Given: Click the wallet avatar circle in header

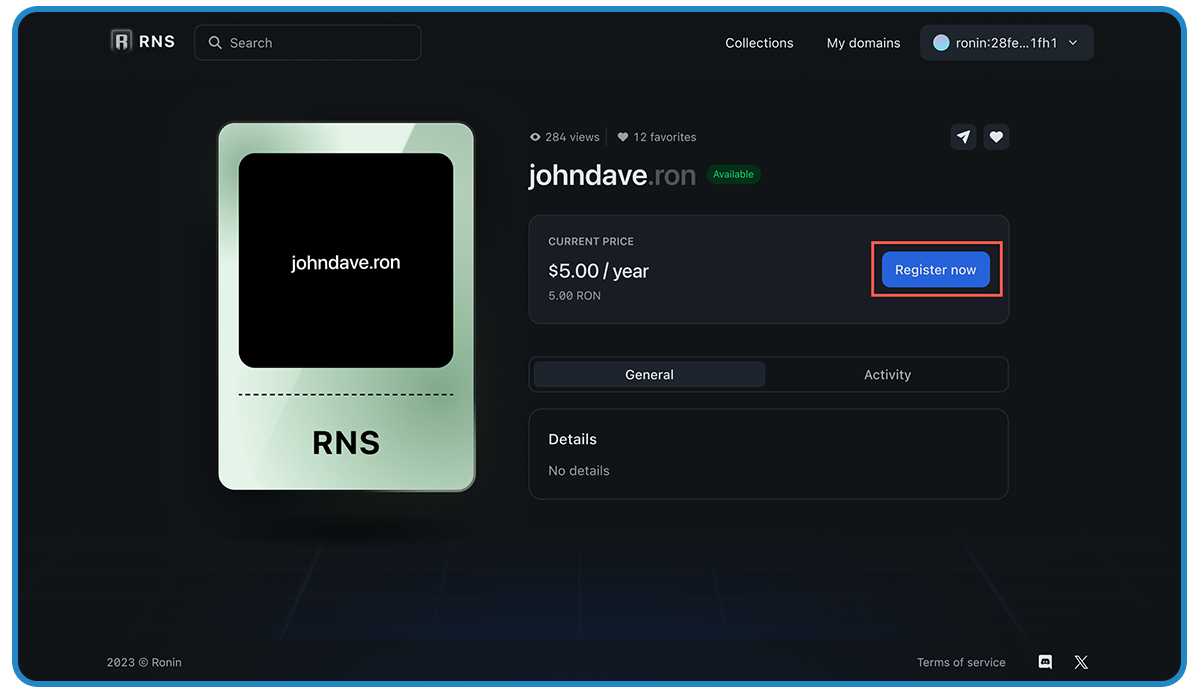Looking at the screenshot, I should pyautogui.click(x=941, y=43).
